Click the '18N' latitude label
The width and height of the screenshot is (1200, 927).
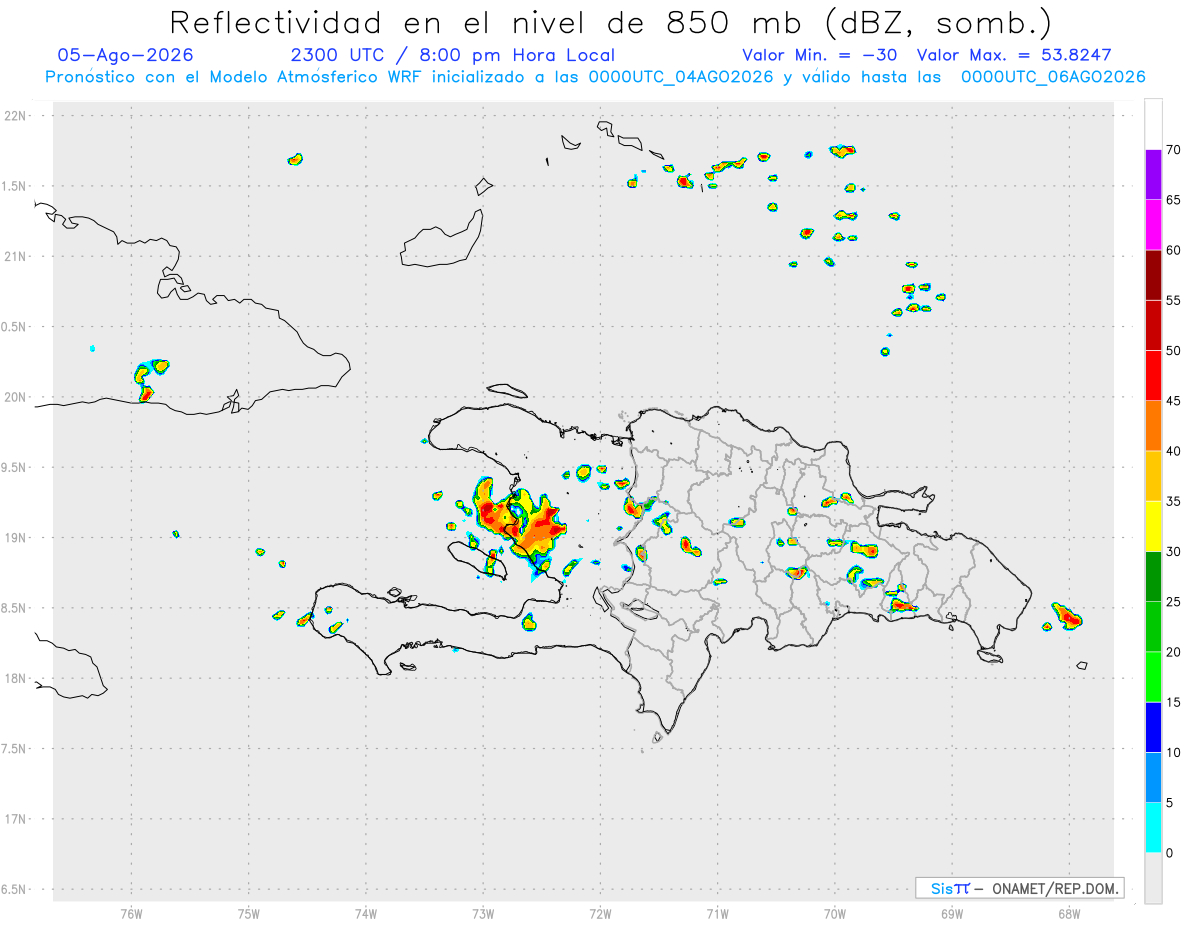pyautogui.click(x=16, y=679)
